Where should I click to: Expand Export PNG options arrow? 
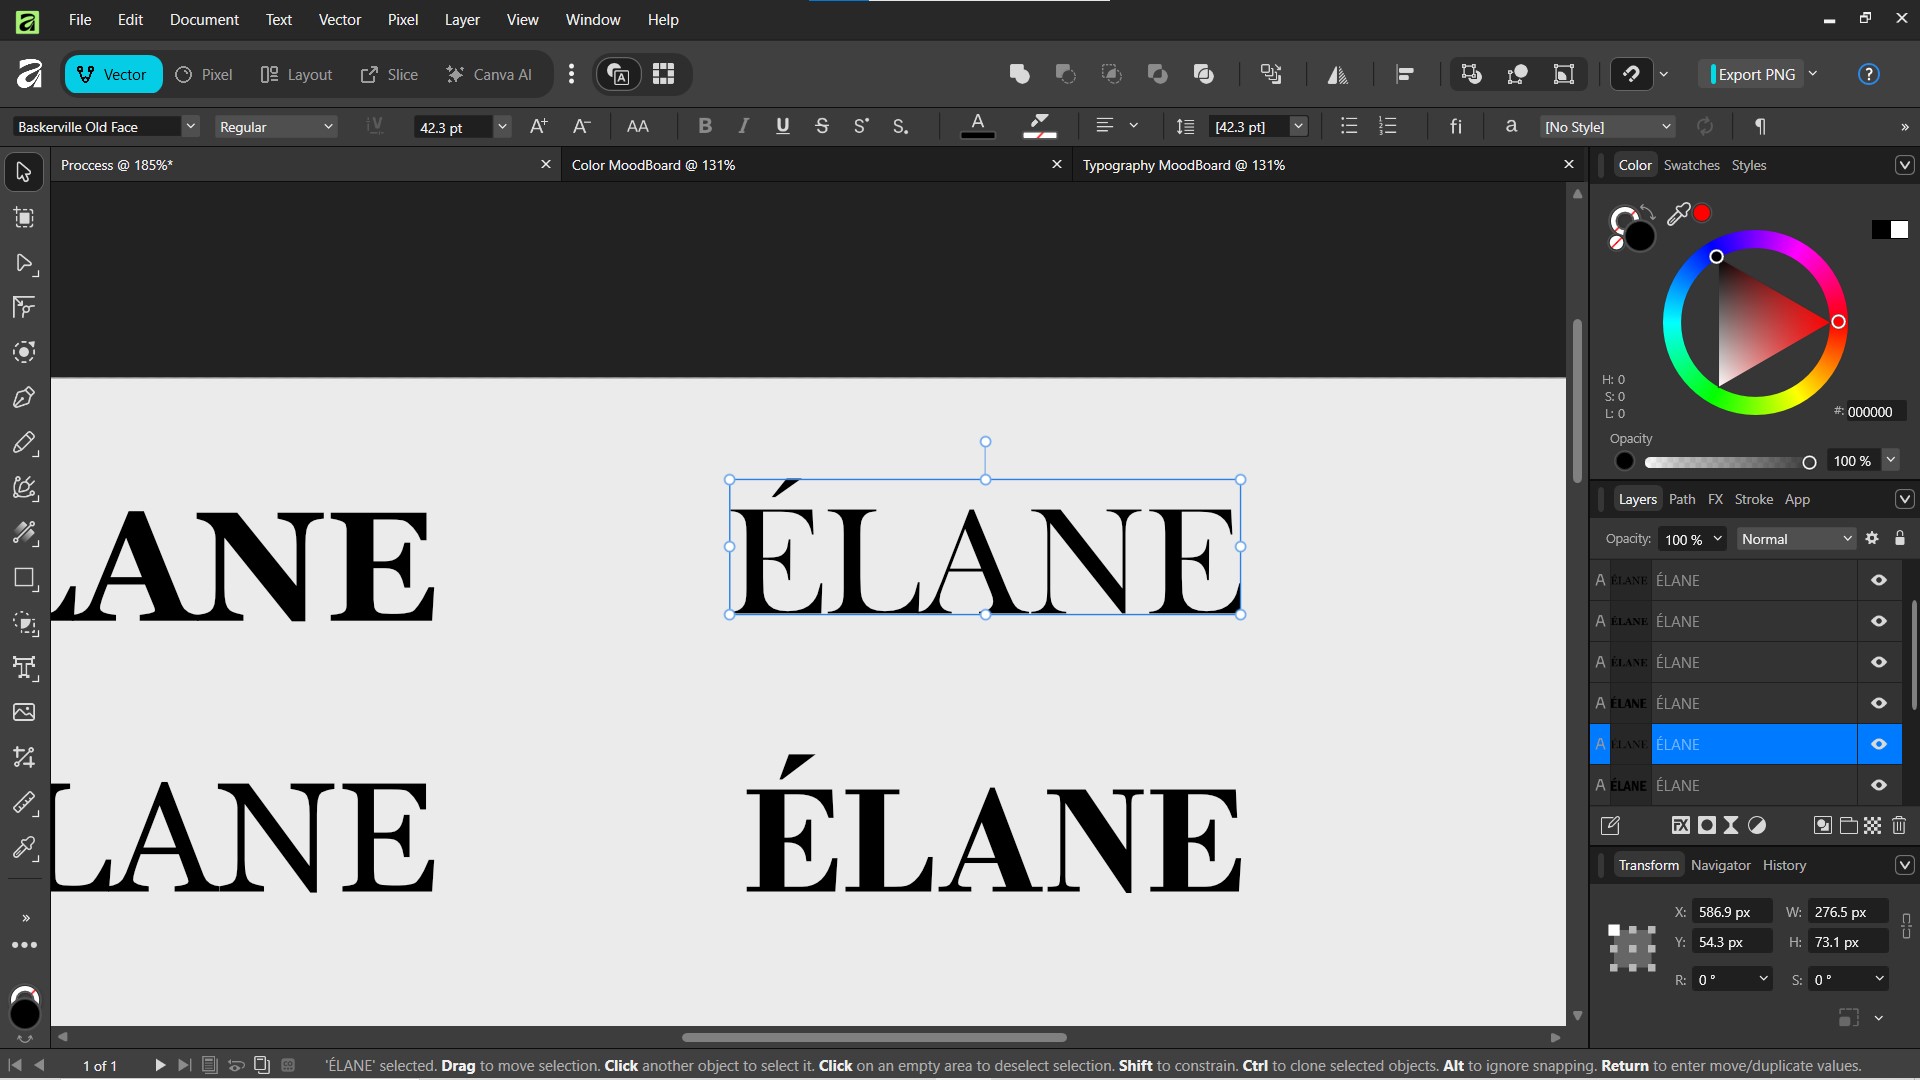point(1813,74)
